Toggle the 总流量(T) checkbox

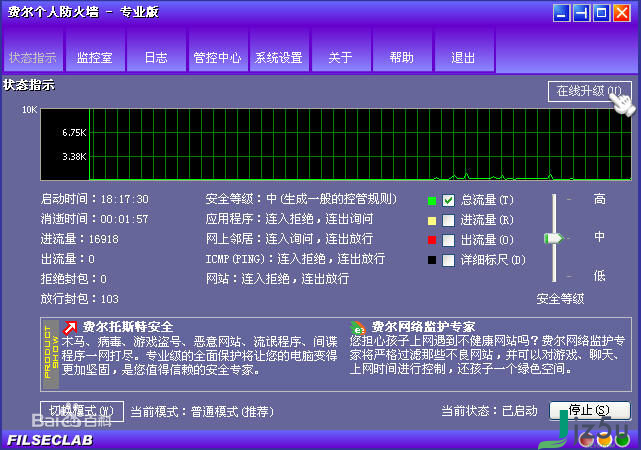[448, 200]
